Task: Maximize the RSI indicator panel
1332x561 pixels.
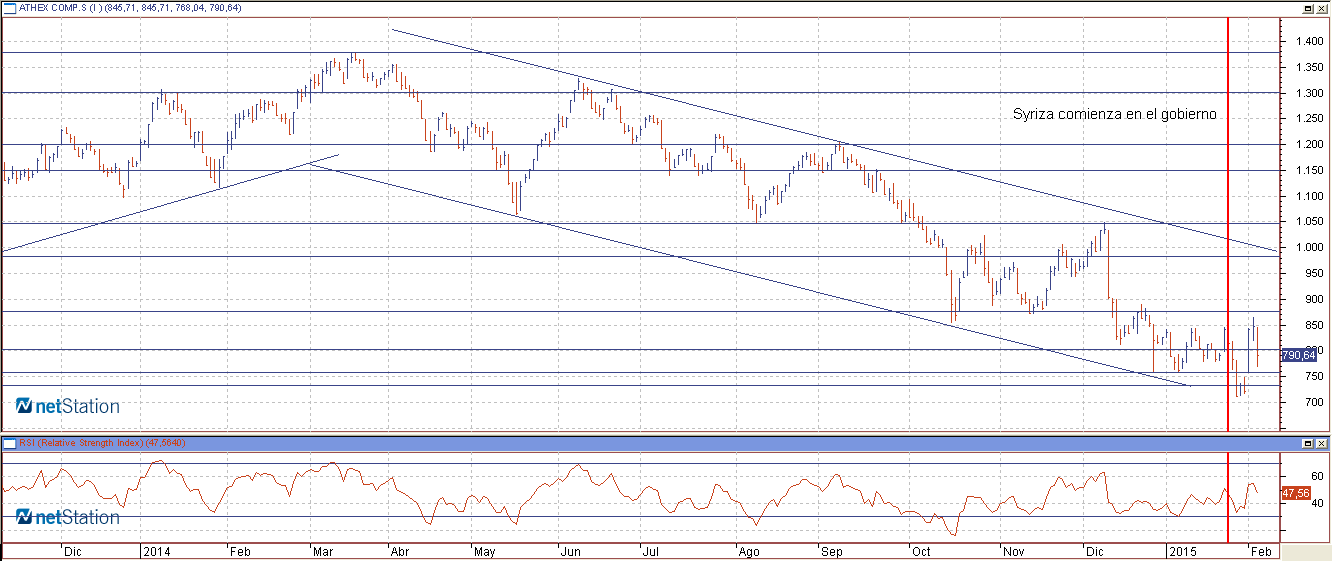Action: (1307, 442)
